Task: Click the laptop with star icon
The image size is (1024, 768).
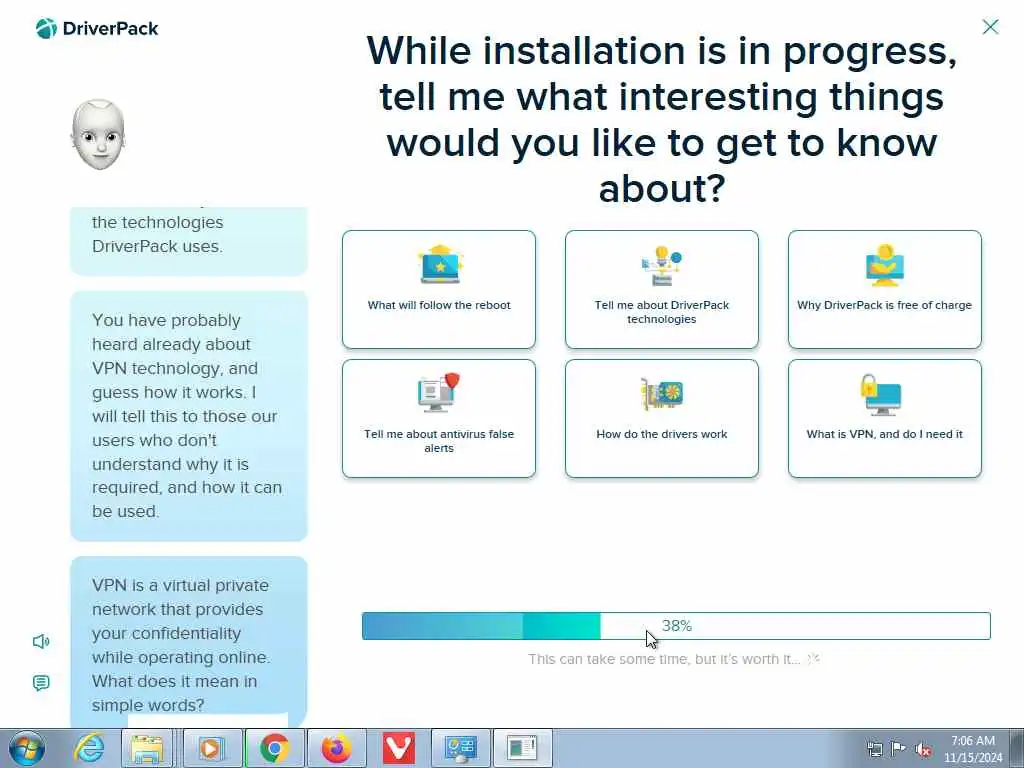Action: (440, 264)
